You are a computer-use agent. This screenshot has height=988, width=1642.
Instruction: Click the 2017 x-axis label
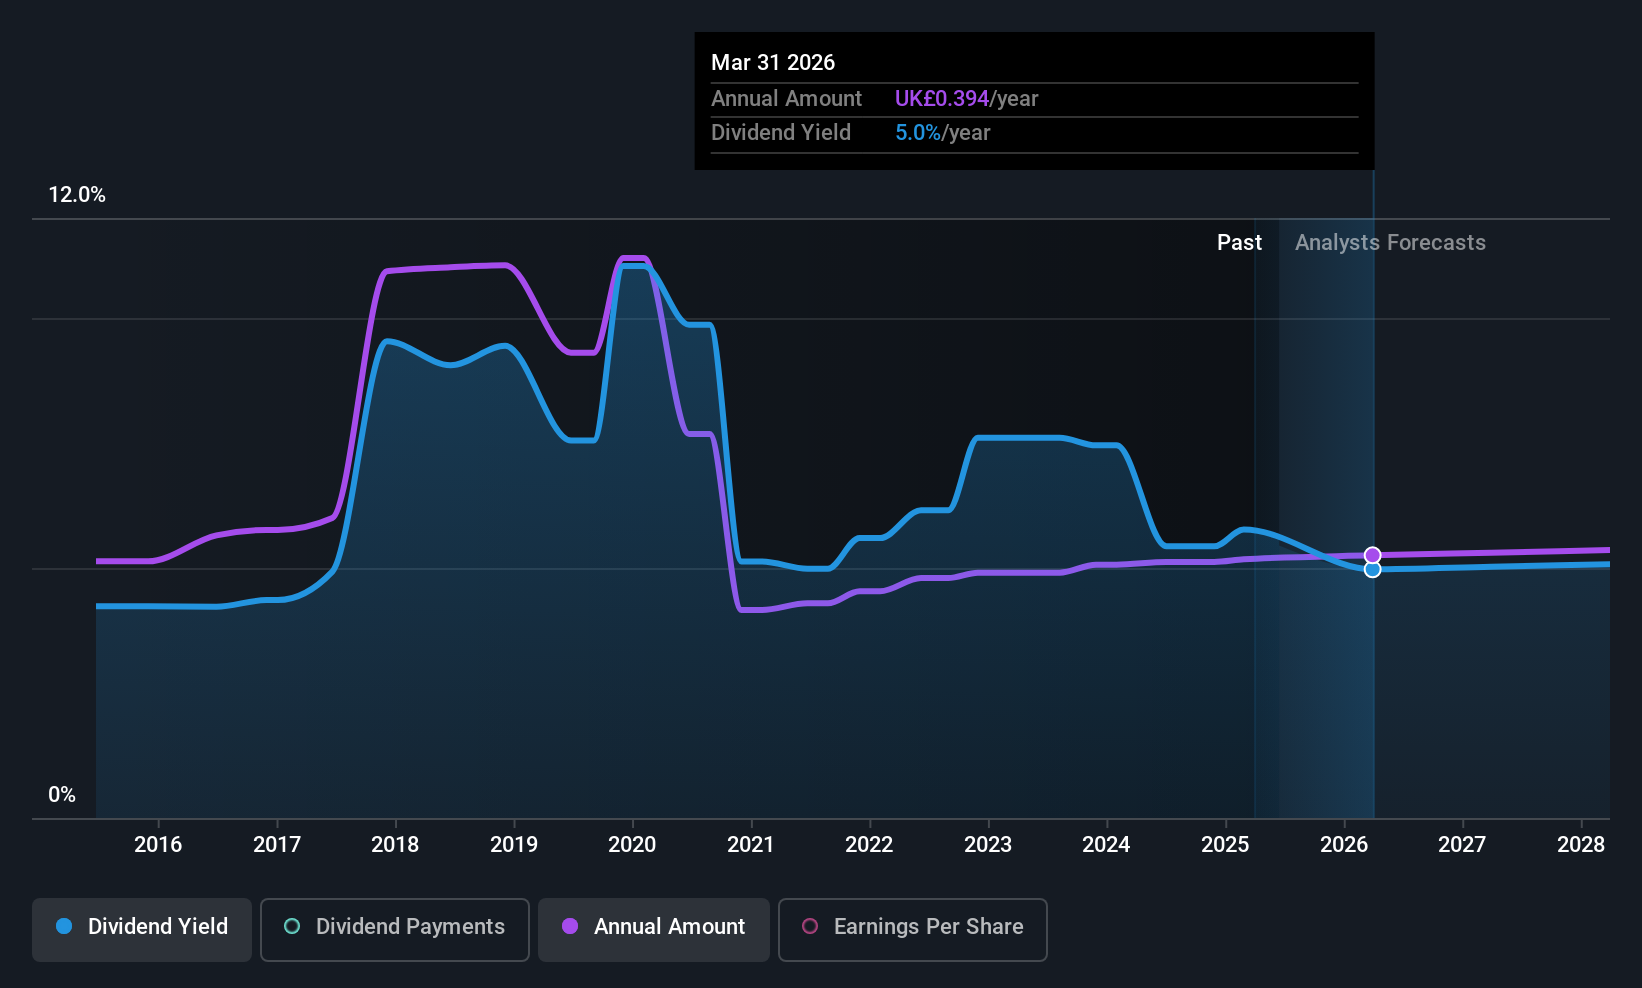(277, 845)
